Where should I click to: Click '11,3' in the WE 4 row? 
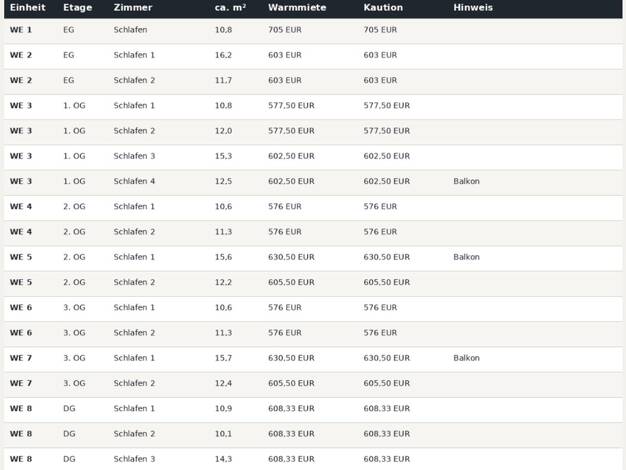[x=223, y=232]
